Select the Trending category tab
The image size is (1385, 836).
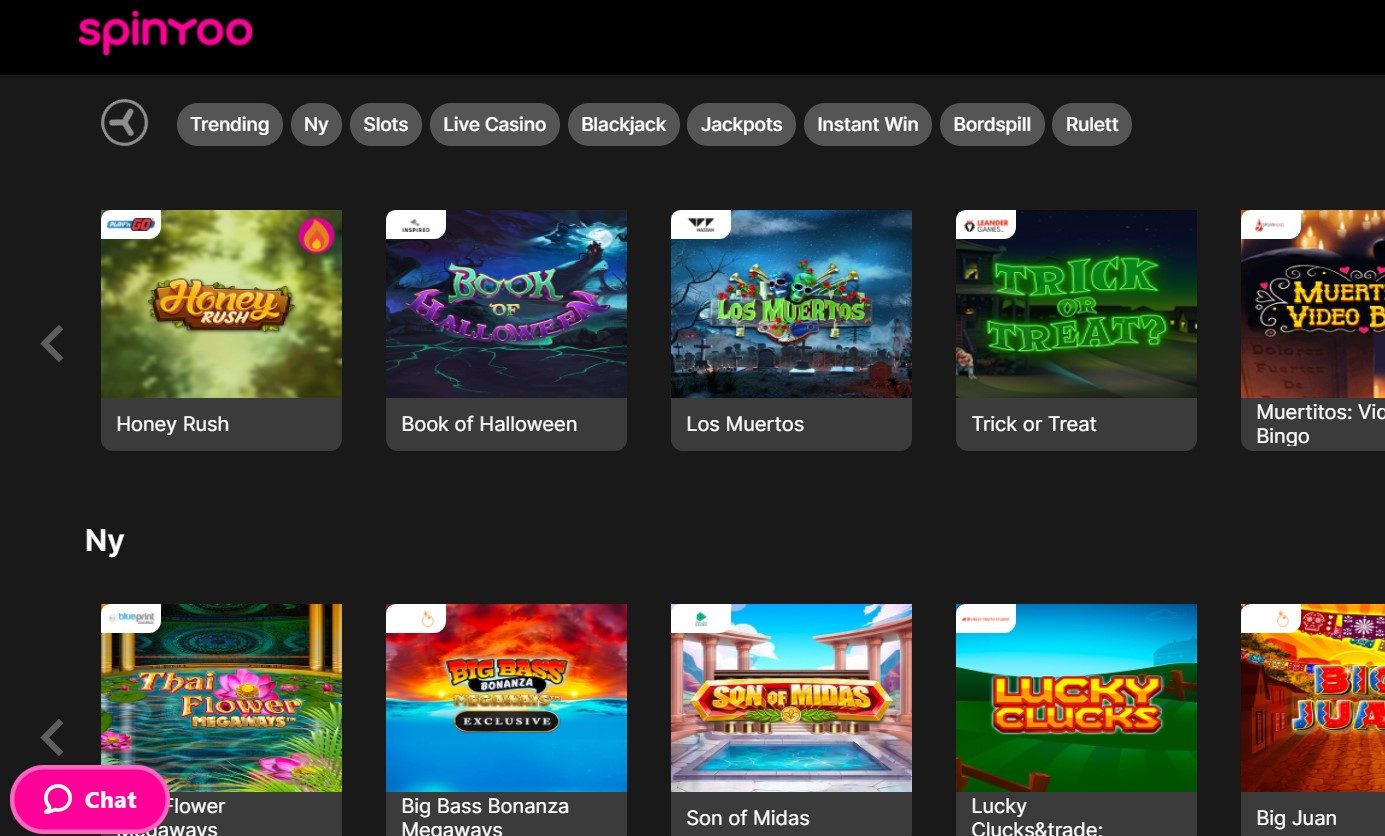pyautogui.click(x=229, y=125)
